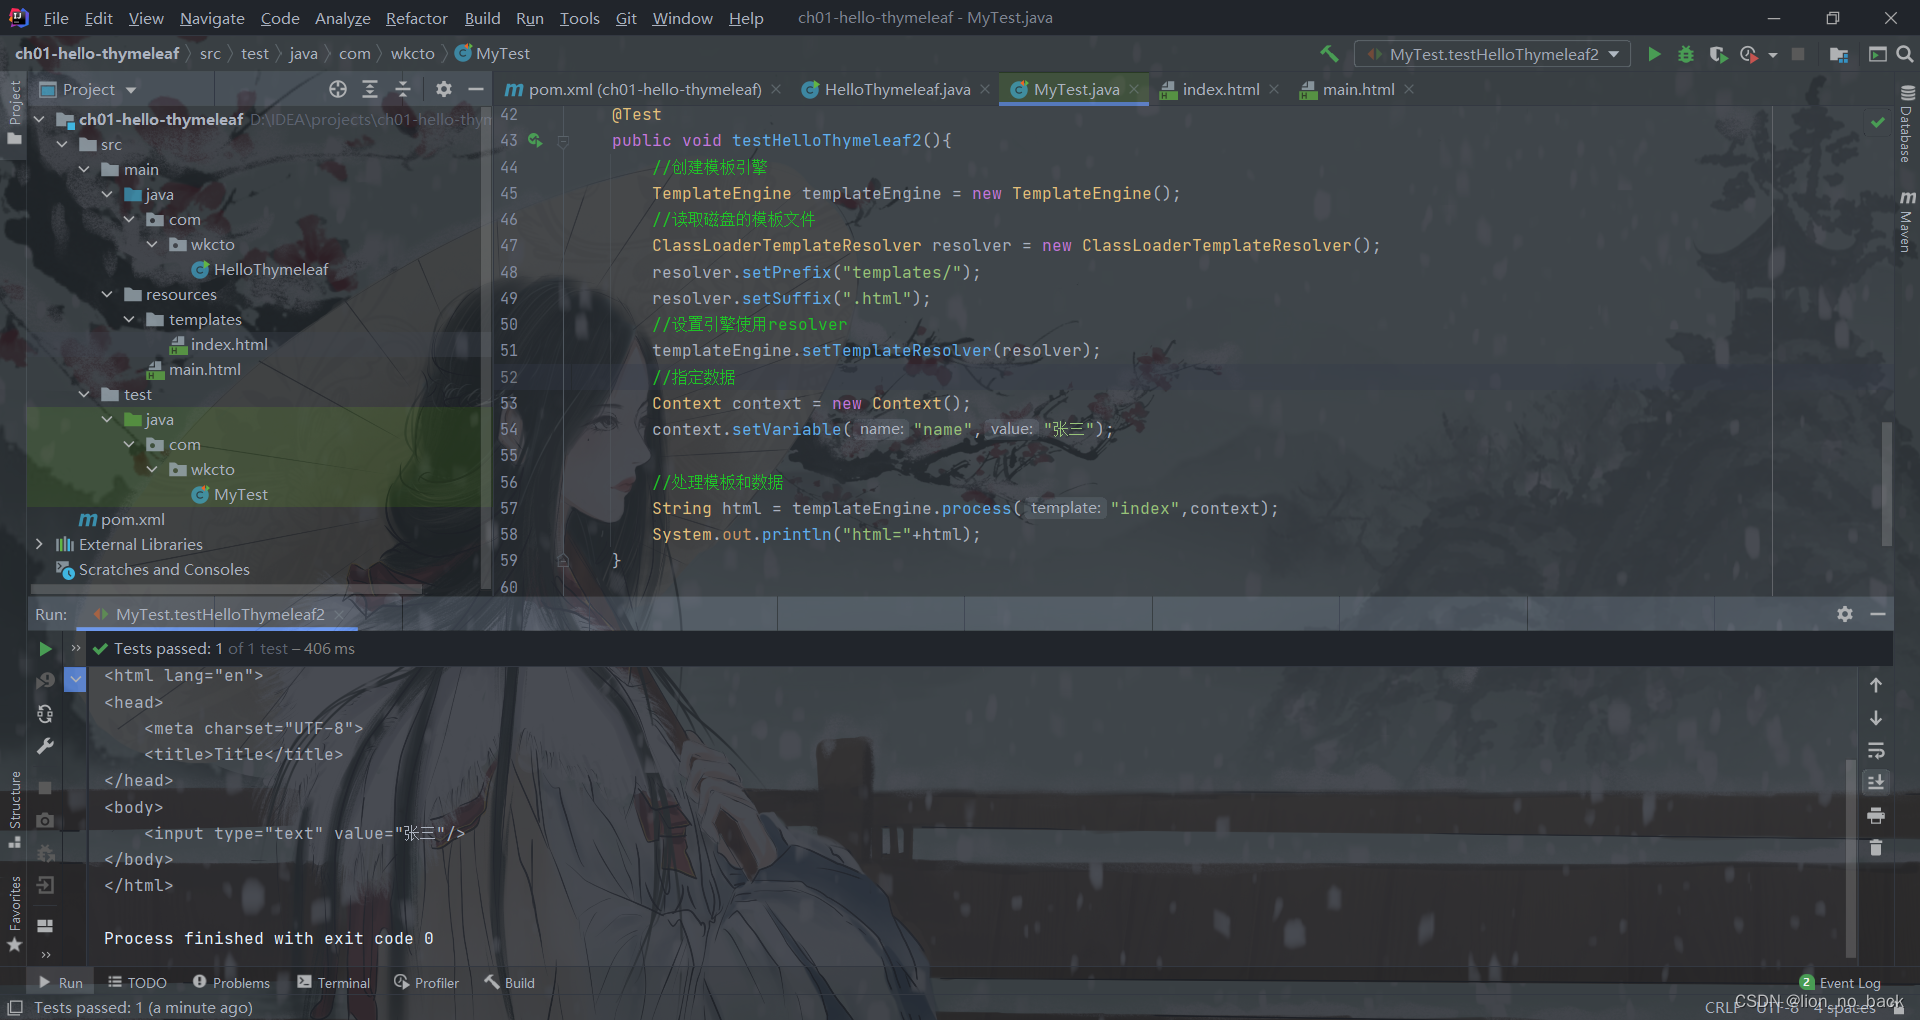The height and width of the screenshot is (1020, 1920).
Task: Expand External Libraries node
Action: 40,544
